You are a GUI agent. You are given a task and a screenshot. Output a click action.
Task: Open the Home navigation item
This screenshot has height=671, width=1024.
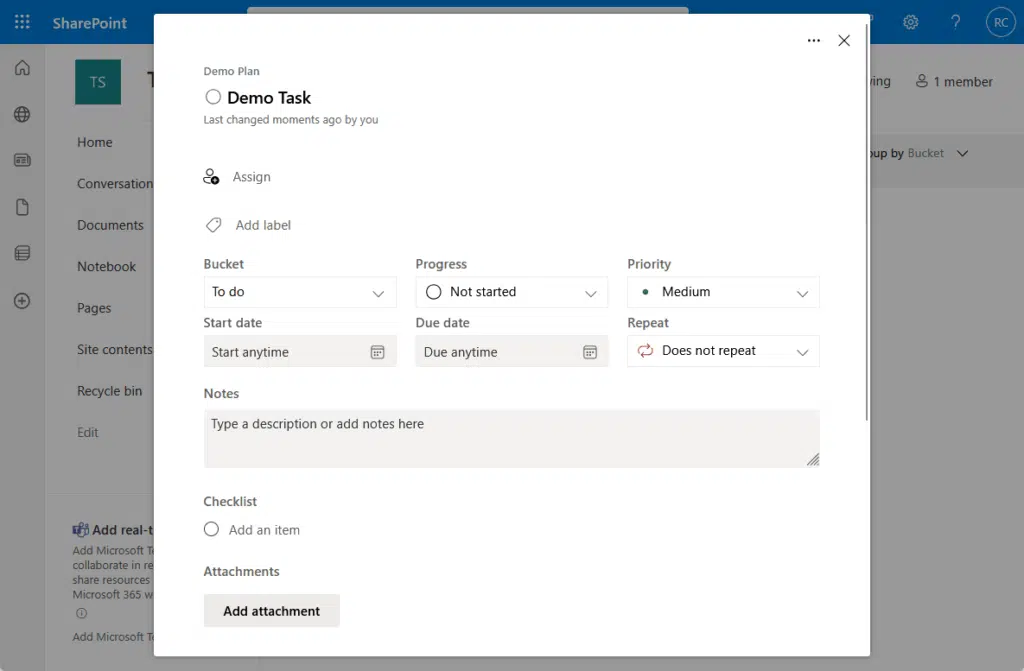(x=95, y=142)
